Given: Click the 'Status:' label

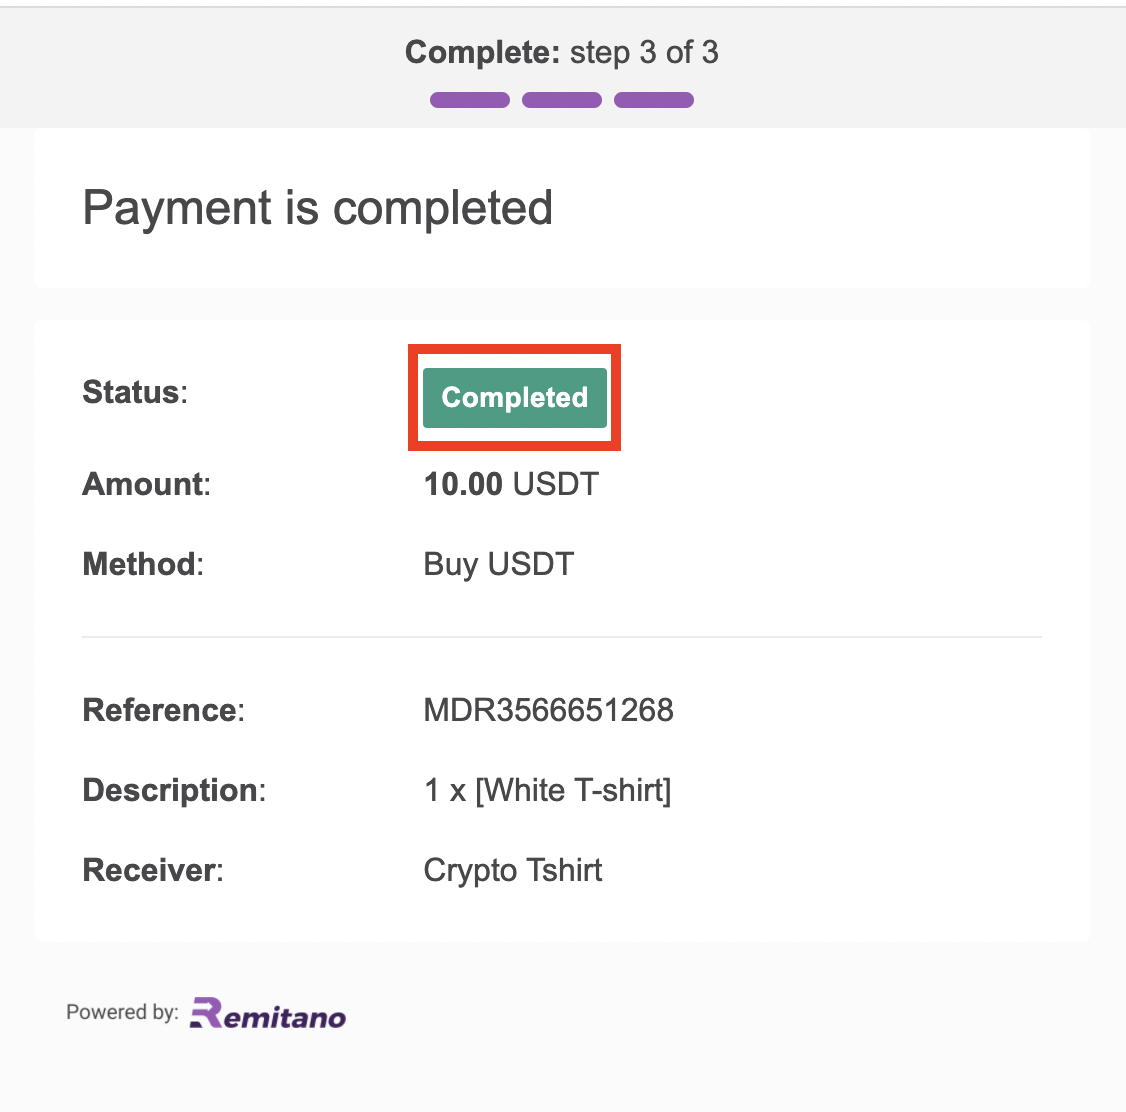Looking at the screenshot, I should (135, 392).
